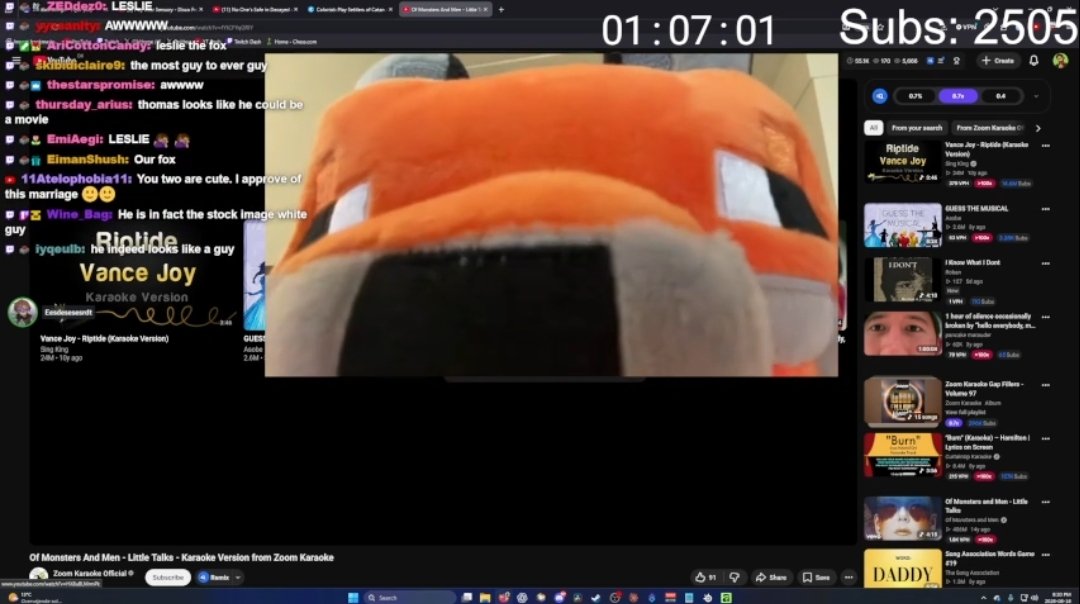Open the Twitch Dash bookmark
The height and width of the screenshot is (604, 1080).
[x=244, y=41]
